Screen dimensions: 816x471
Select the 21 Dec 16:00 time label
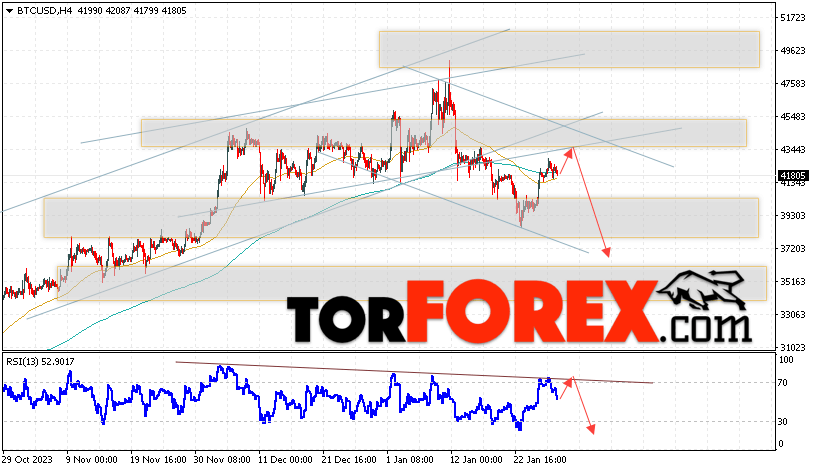349,460
